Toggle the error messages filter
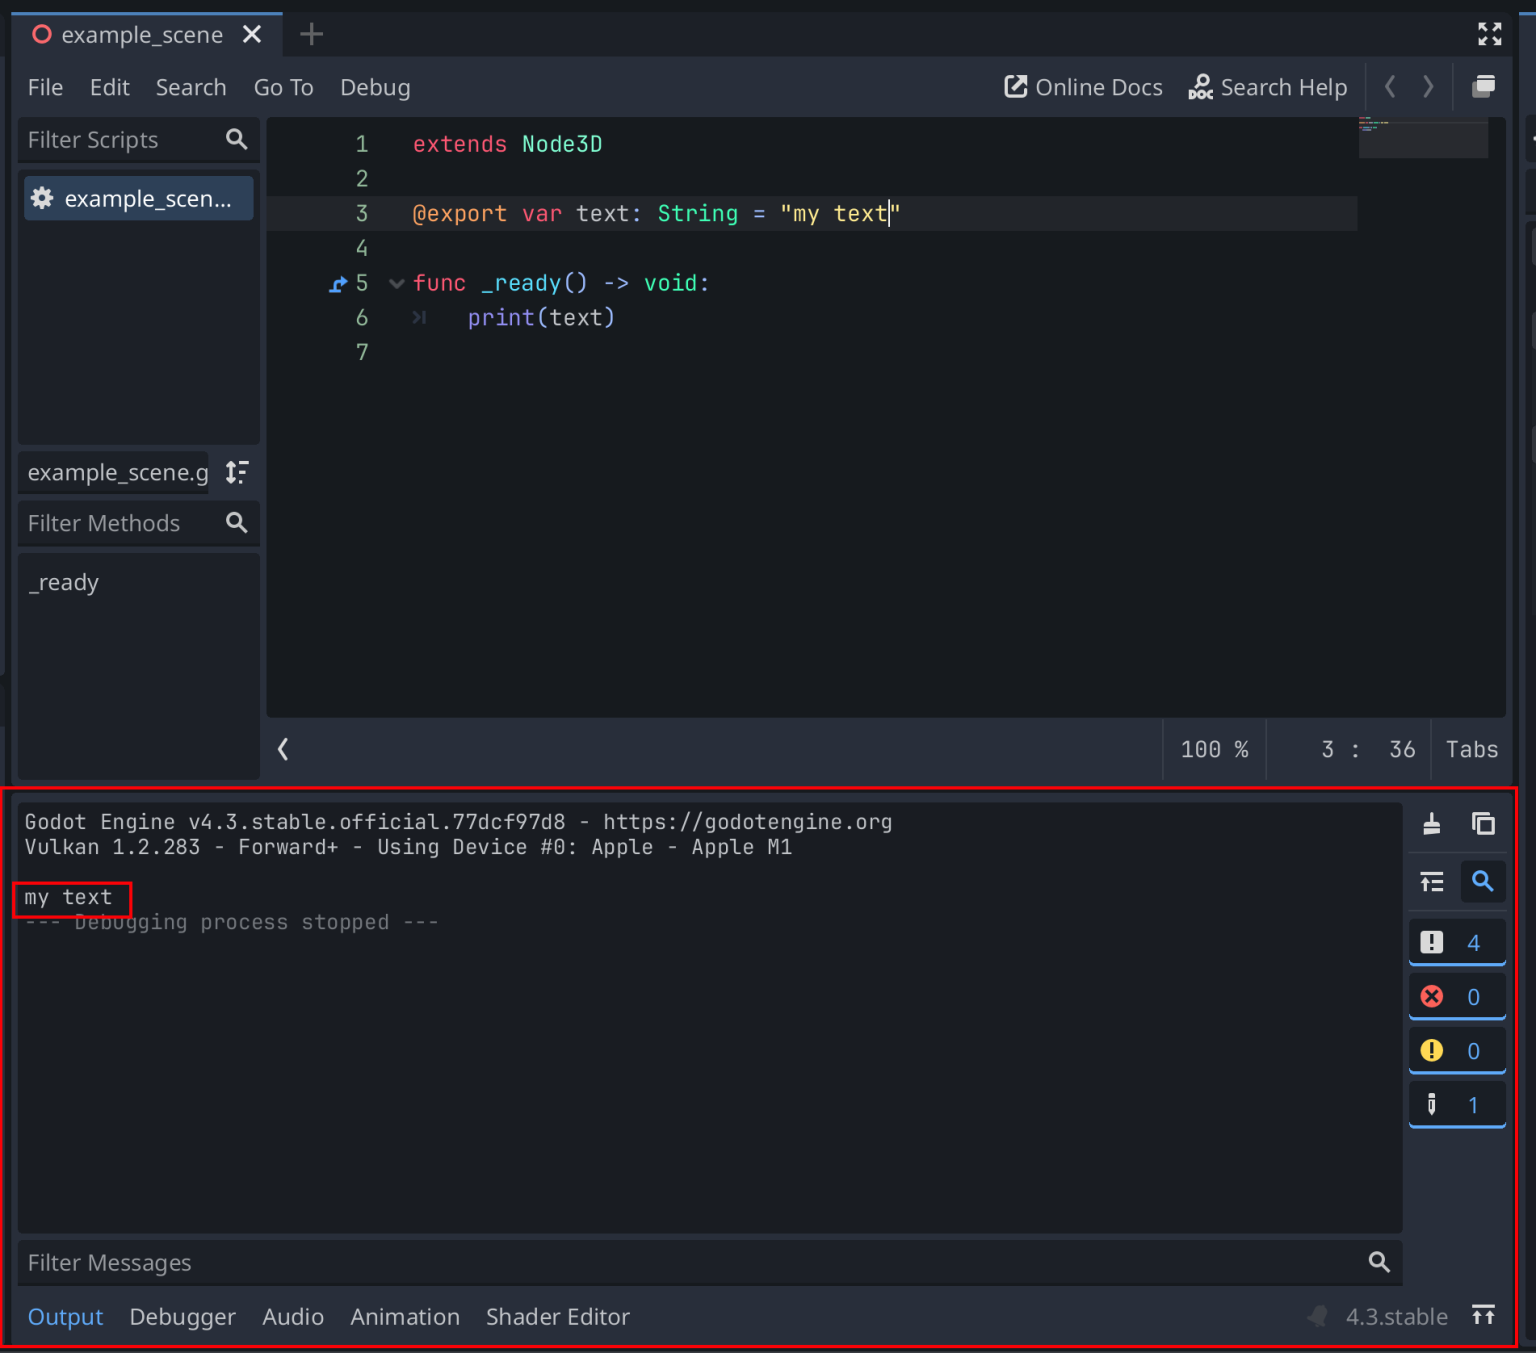The height and width of the screenshot is (1353, 1536). pos(1457,996)
